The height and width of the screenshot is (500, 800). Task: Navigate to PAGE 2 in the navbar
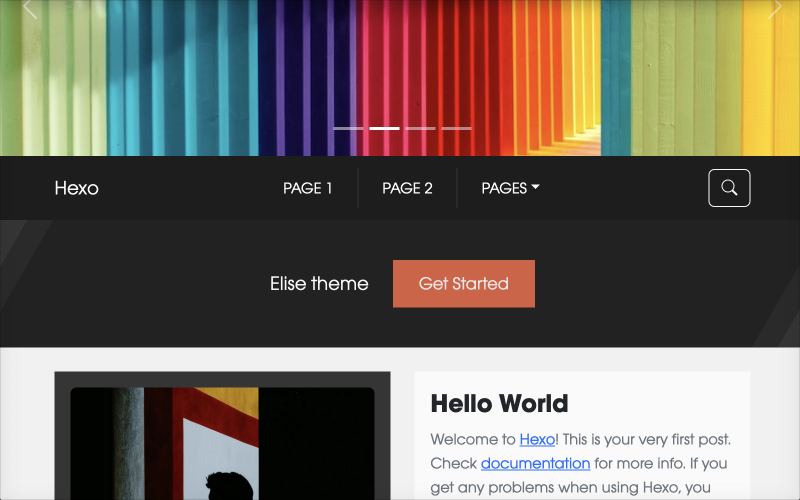click(407, 188)
